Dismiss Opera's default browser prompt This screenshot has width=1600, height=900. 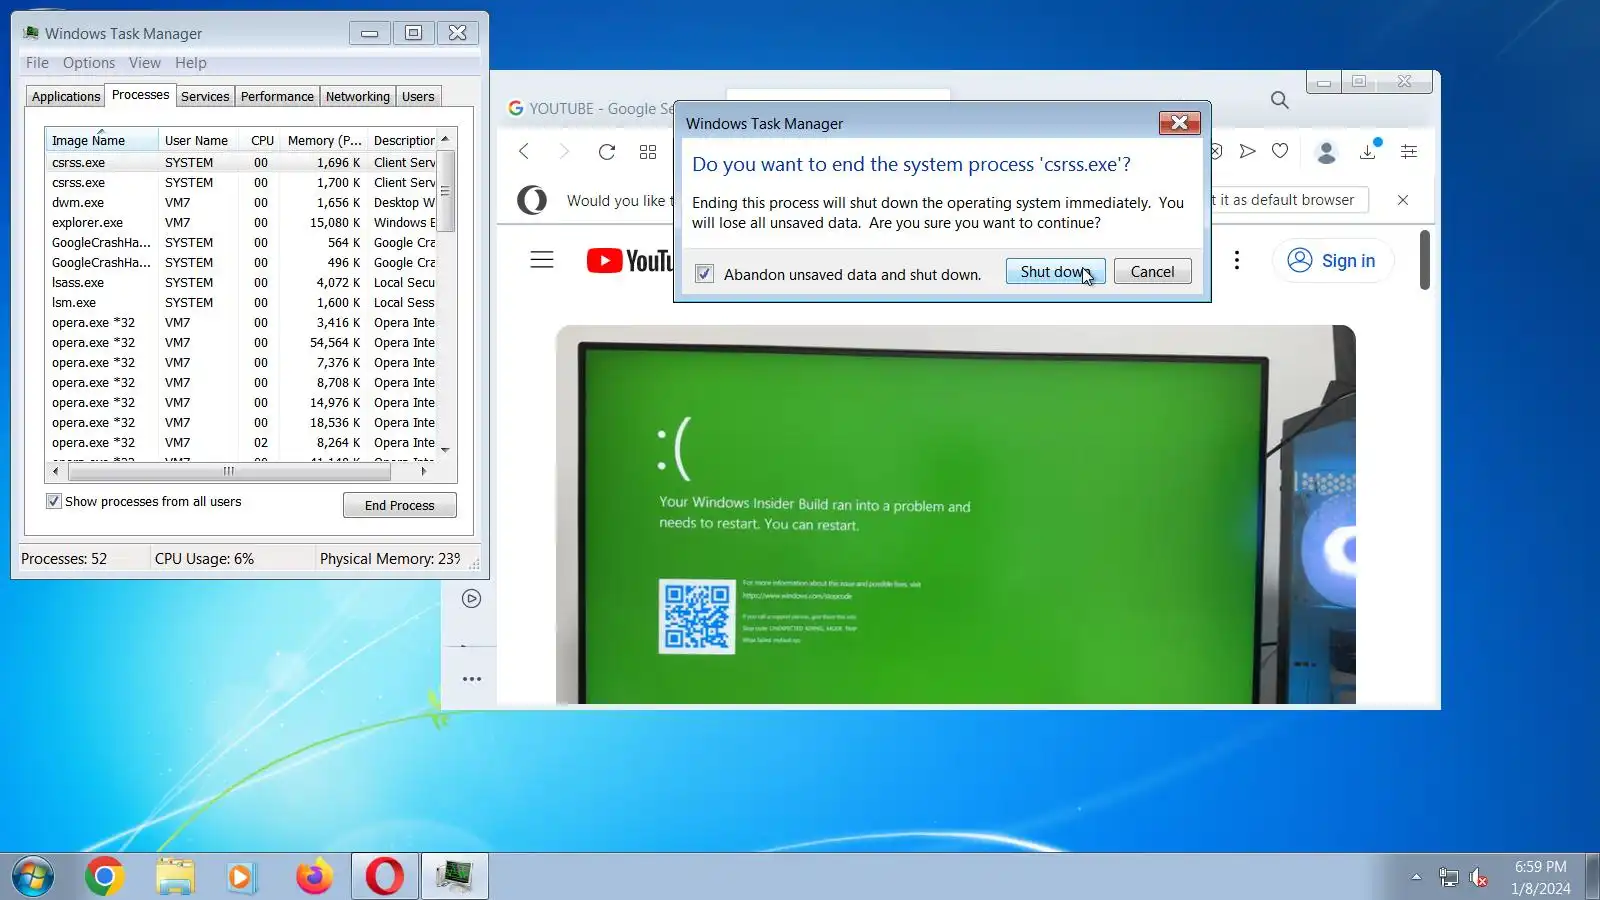click(1403, 200)
